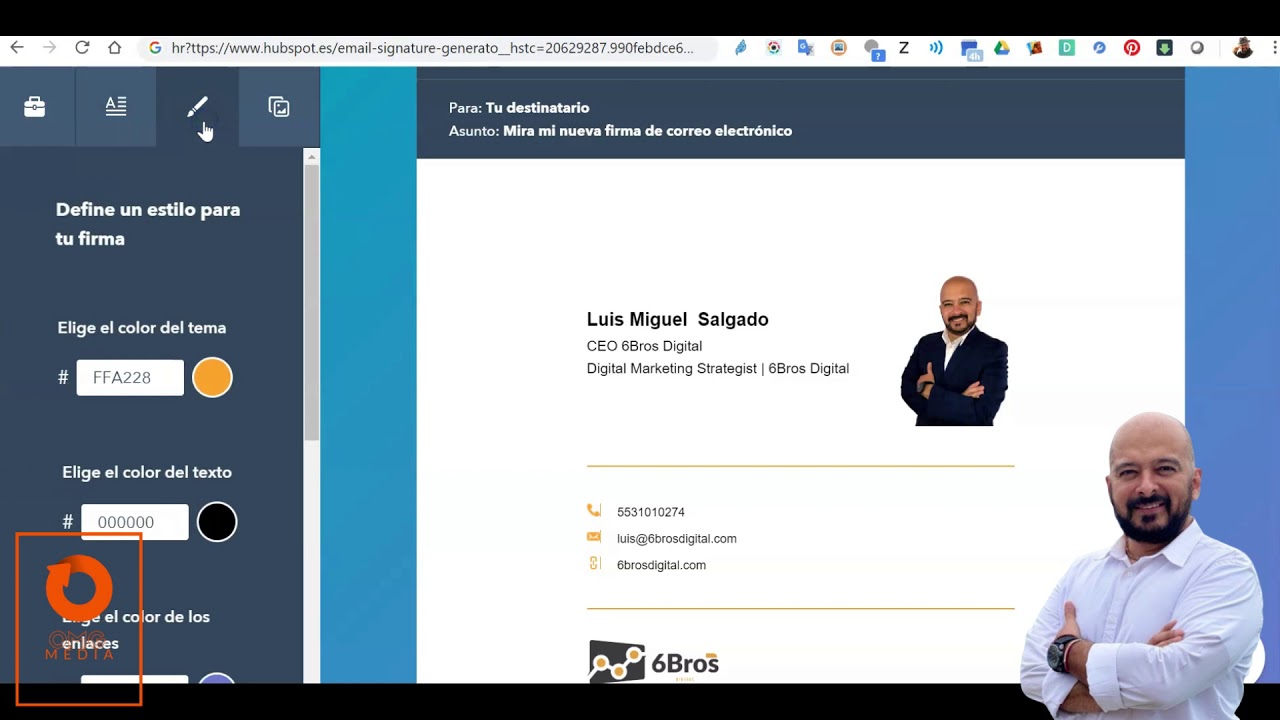Click the calendar 4h extension icon
Image resolution: width=1280 pixels, height=720 pixels.
tap(970, 50)
